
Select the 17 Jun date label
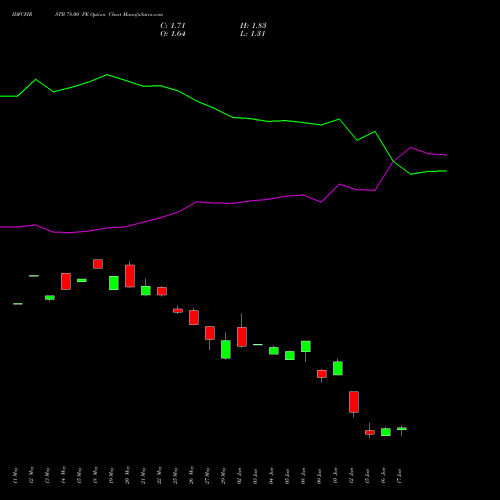[399, 476]
